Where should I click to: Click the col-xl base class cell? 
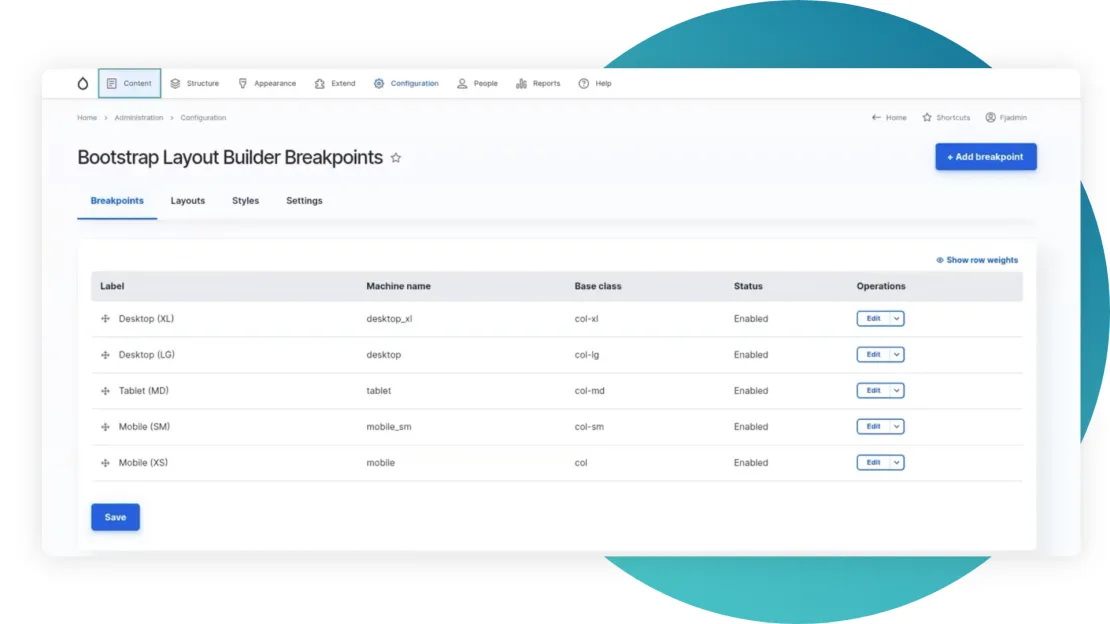pyautogui.click(x=586, y=319)
